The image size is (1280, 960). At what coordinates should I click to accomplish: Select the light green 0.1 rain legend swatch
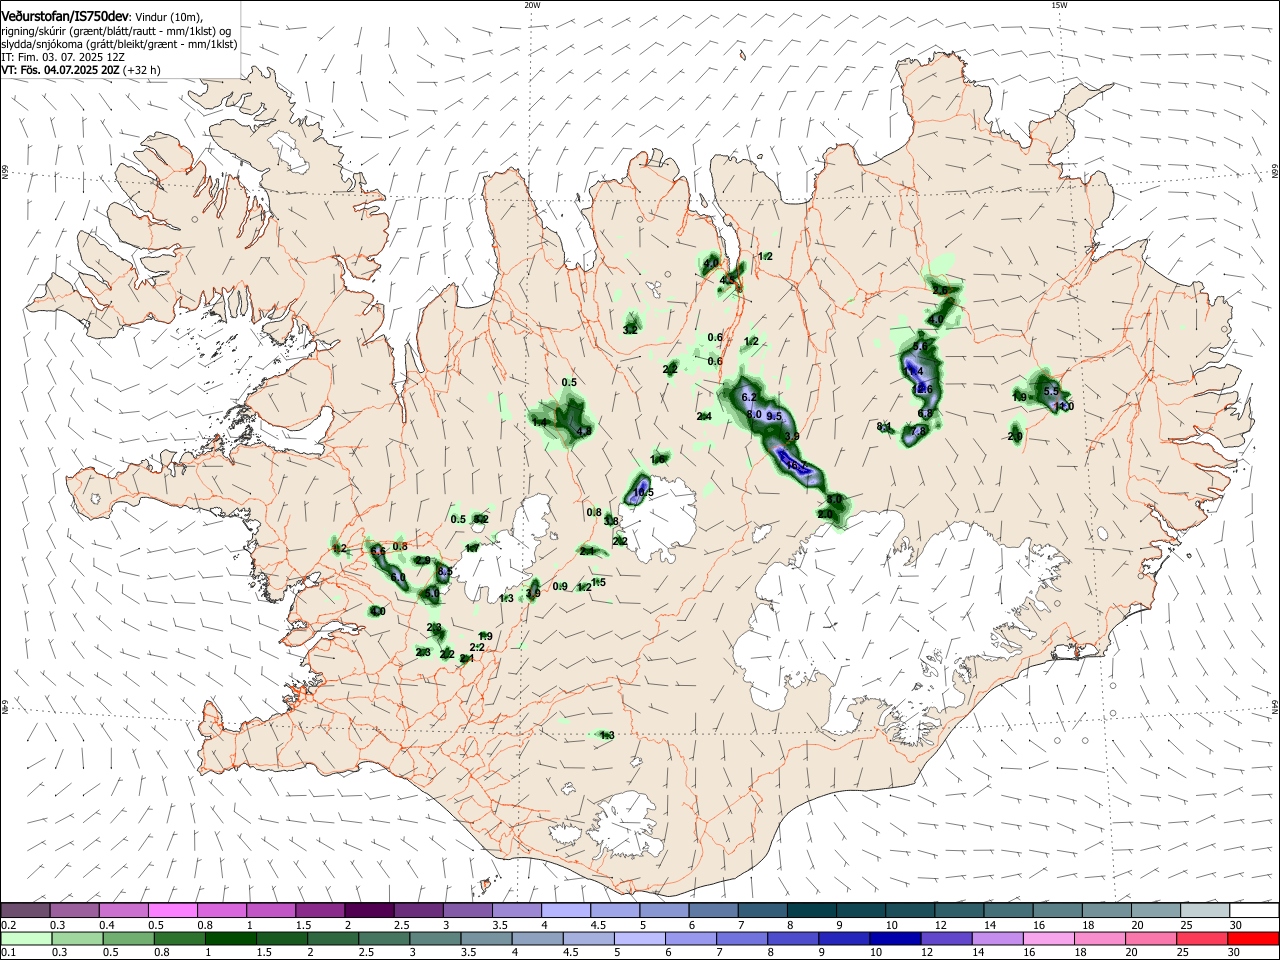[25, 938]
